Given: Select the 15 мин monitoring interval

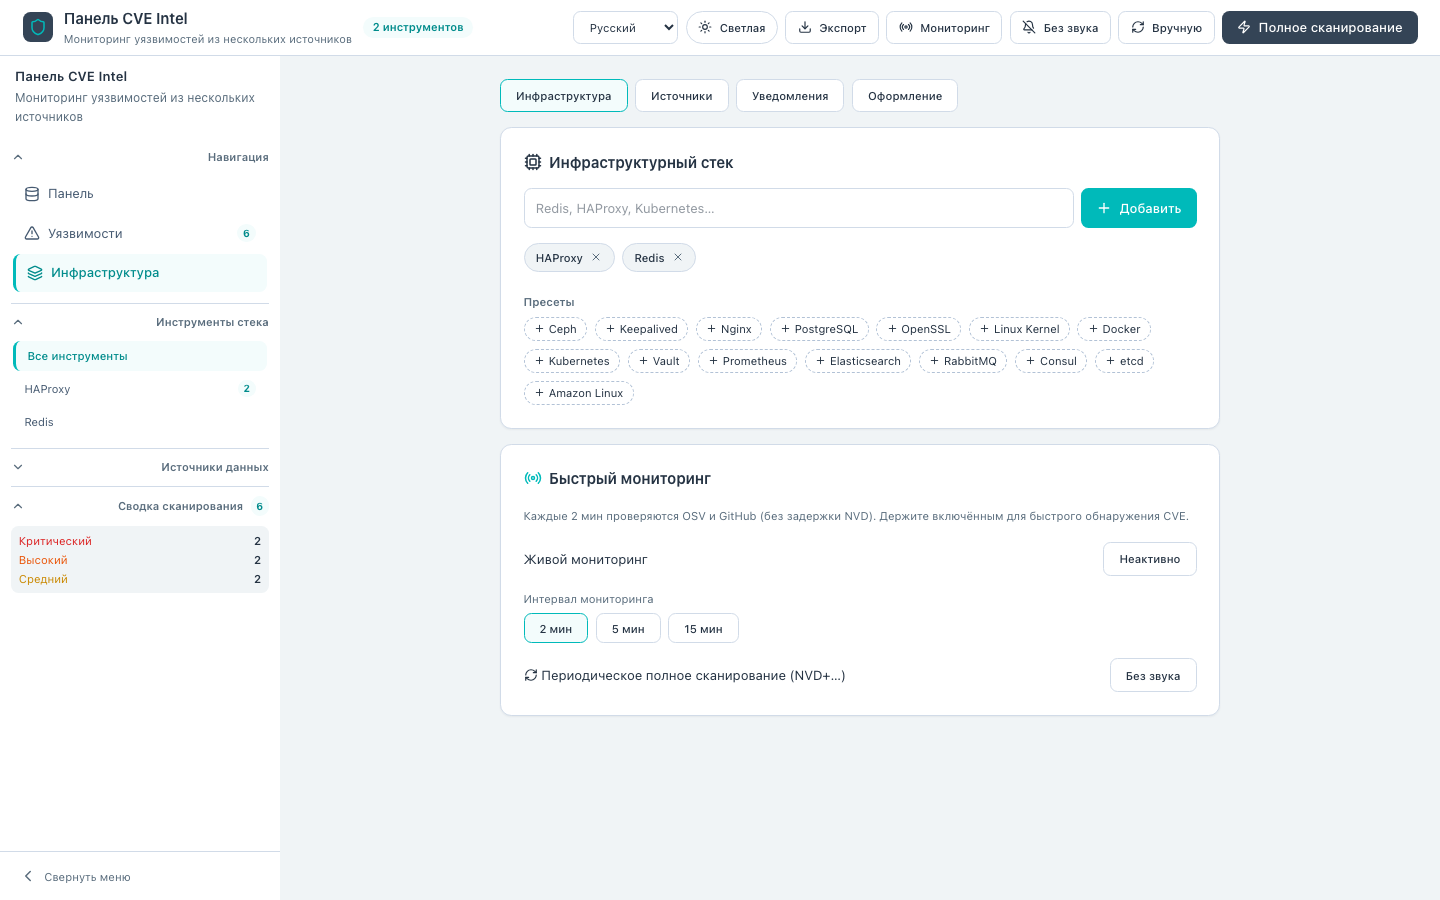Looking at the screenshot, I should [703, 629].
